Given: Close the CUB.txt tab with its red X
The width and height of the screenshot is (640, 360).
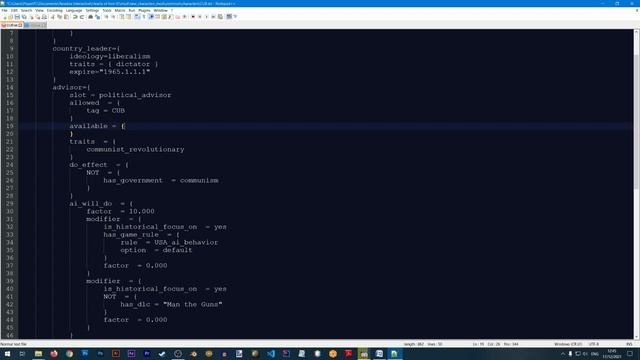Looking at the screenshot, I should [20, 25].
